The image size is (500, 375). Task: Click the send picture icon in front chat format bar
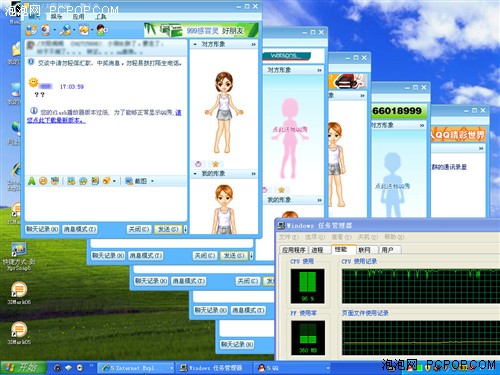(x=71, y=181)
